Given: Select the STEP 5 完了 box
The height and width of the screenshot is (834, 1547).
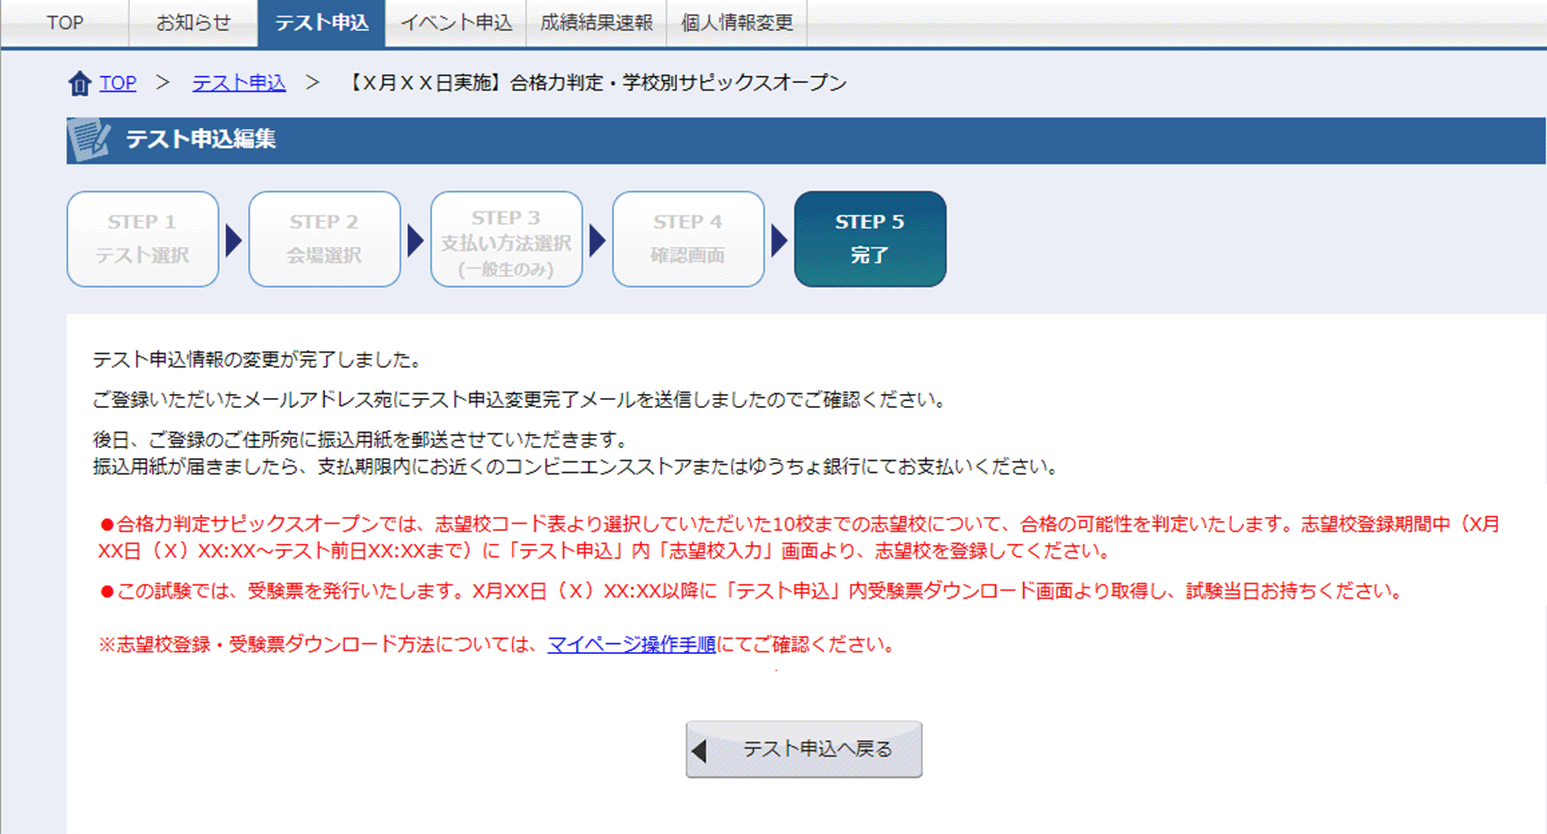Looking at the screenshot, I should 870,239.
